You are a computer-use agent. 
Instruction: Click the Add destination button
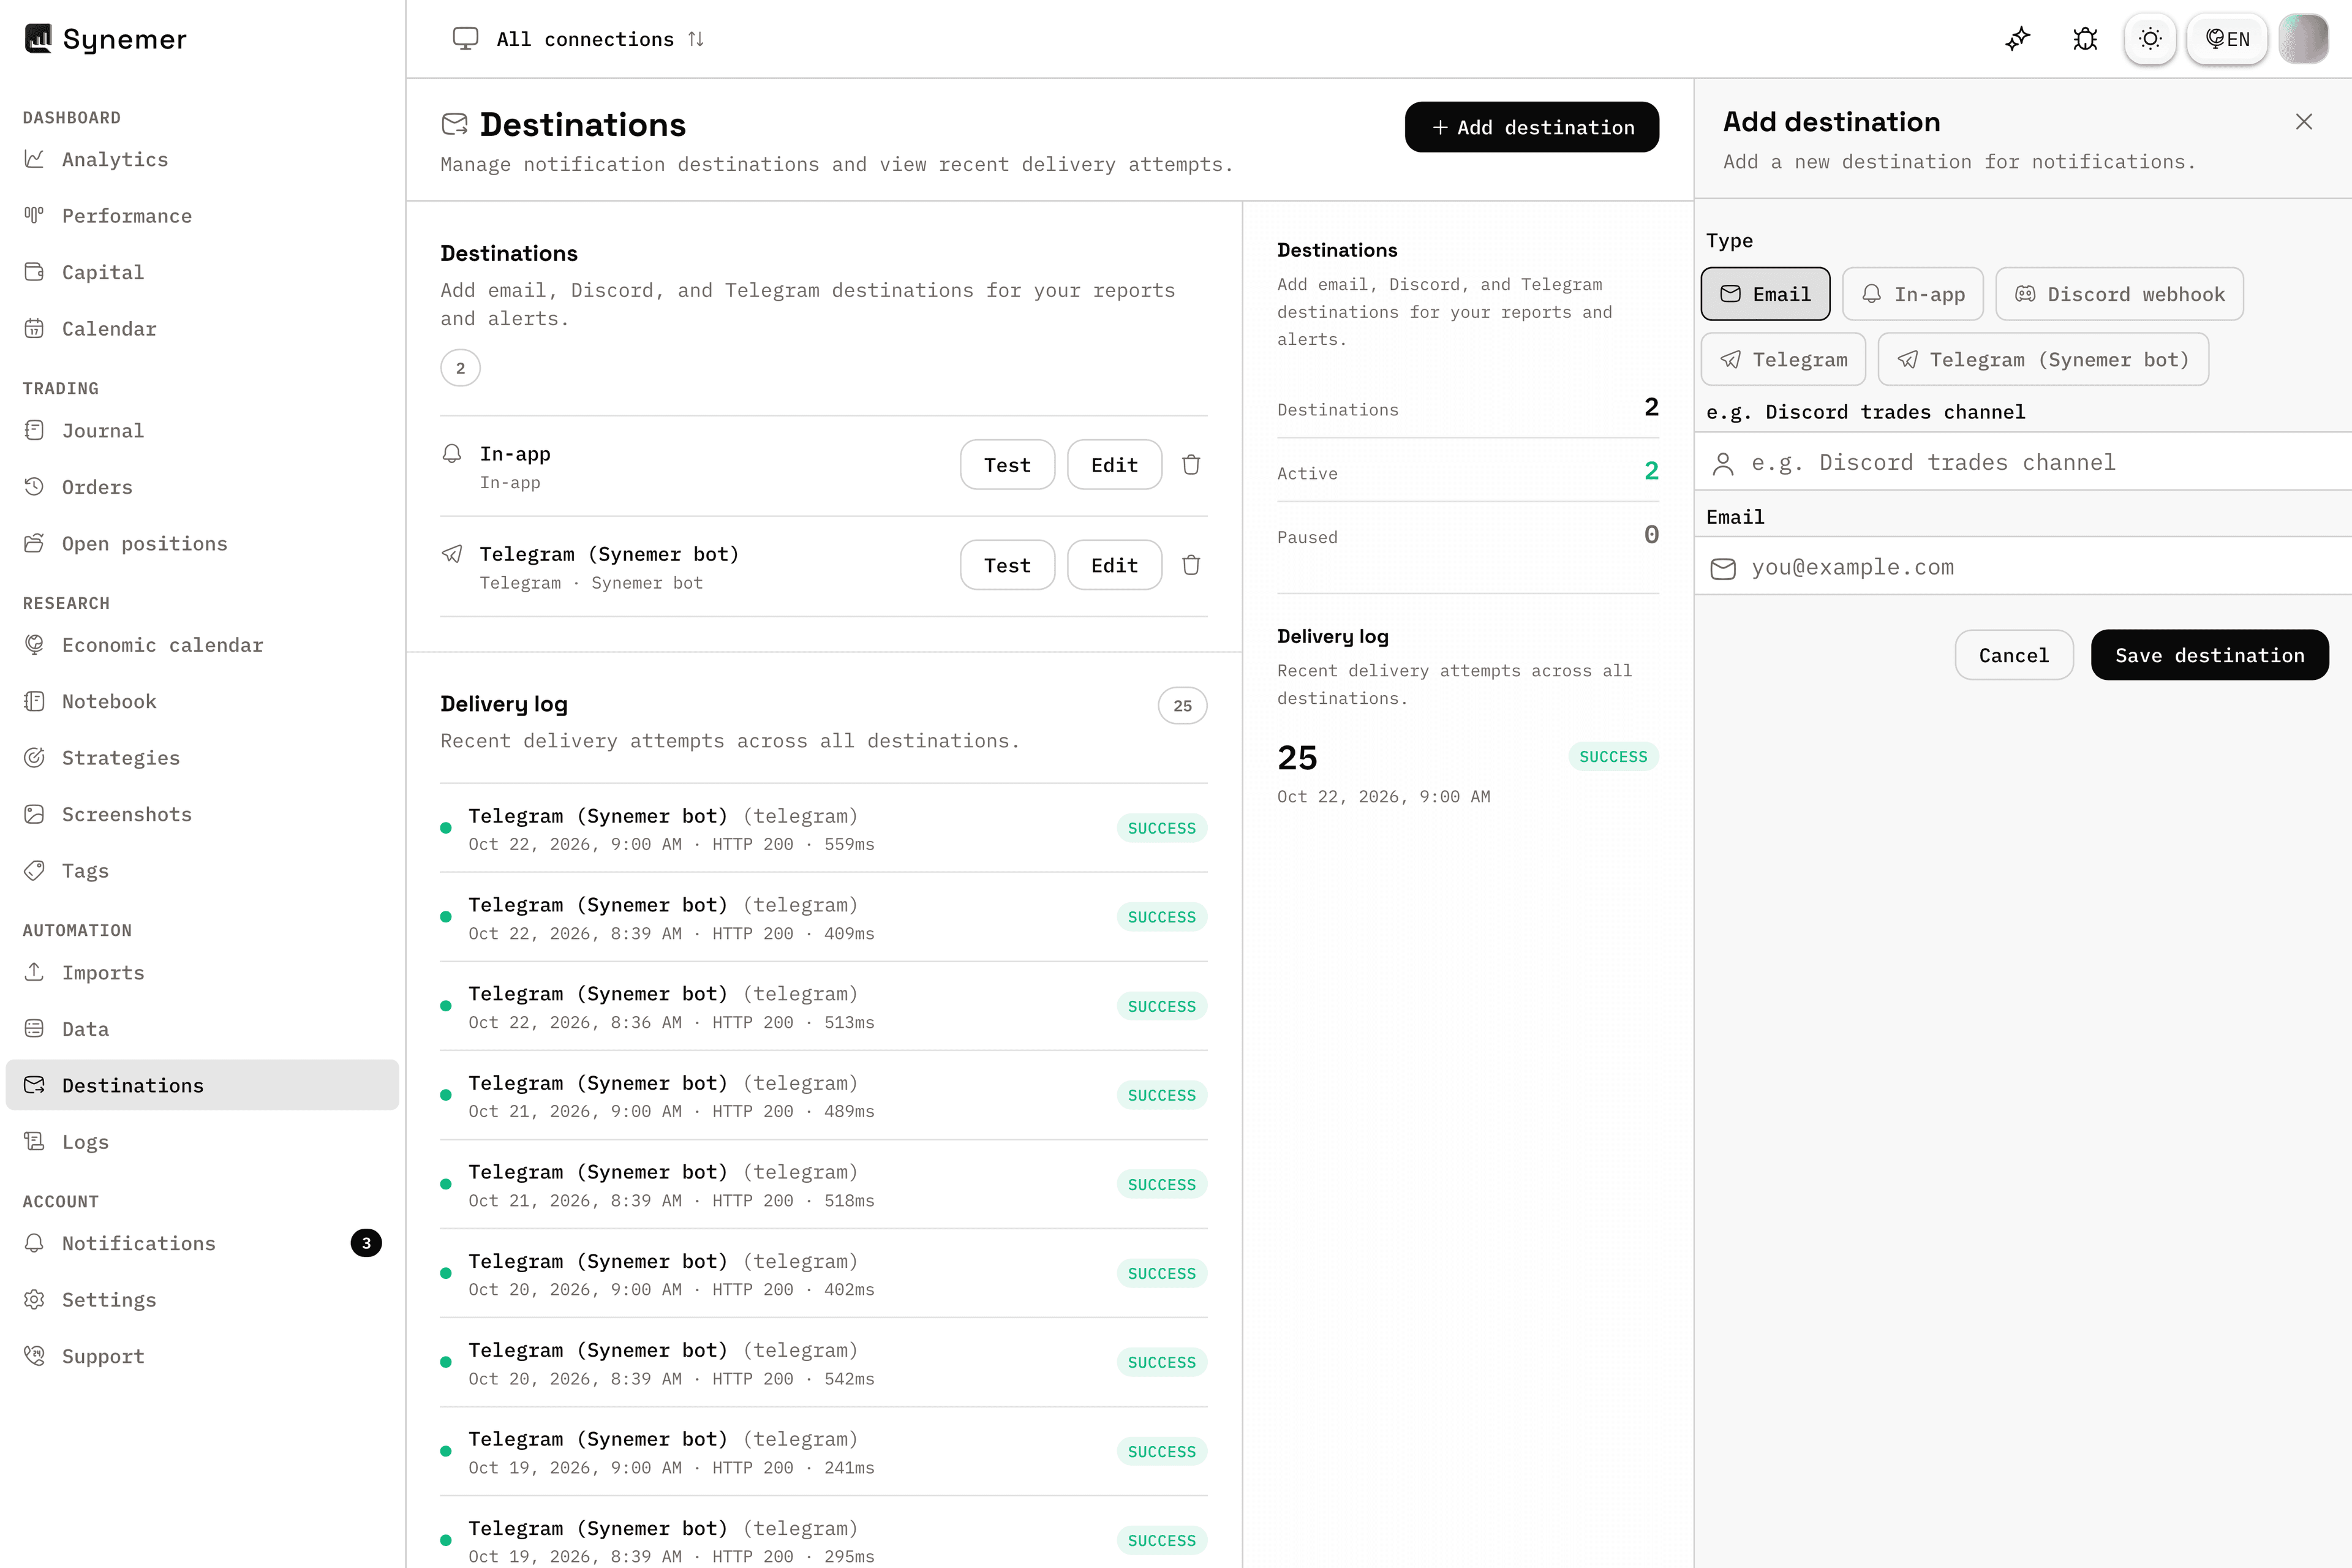(x=1531, y=127)
